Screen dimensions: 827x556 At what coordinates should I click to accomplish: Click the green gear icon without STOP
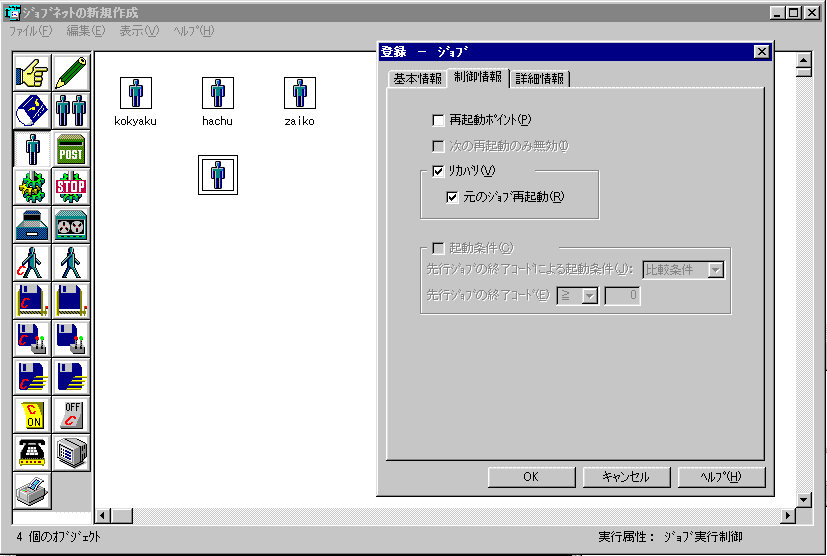(x=32, y=187)
